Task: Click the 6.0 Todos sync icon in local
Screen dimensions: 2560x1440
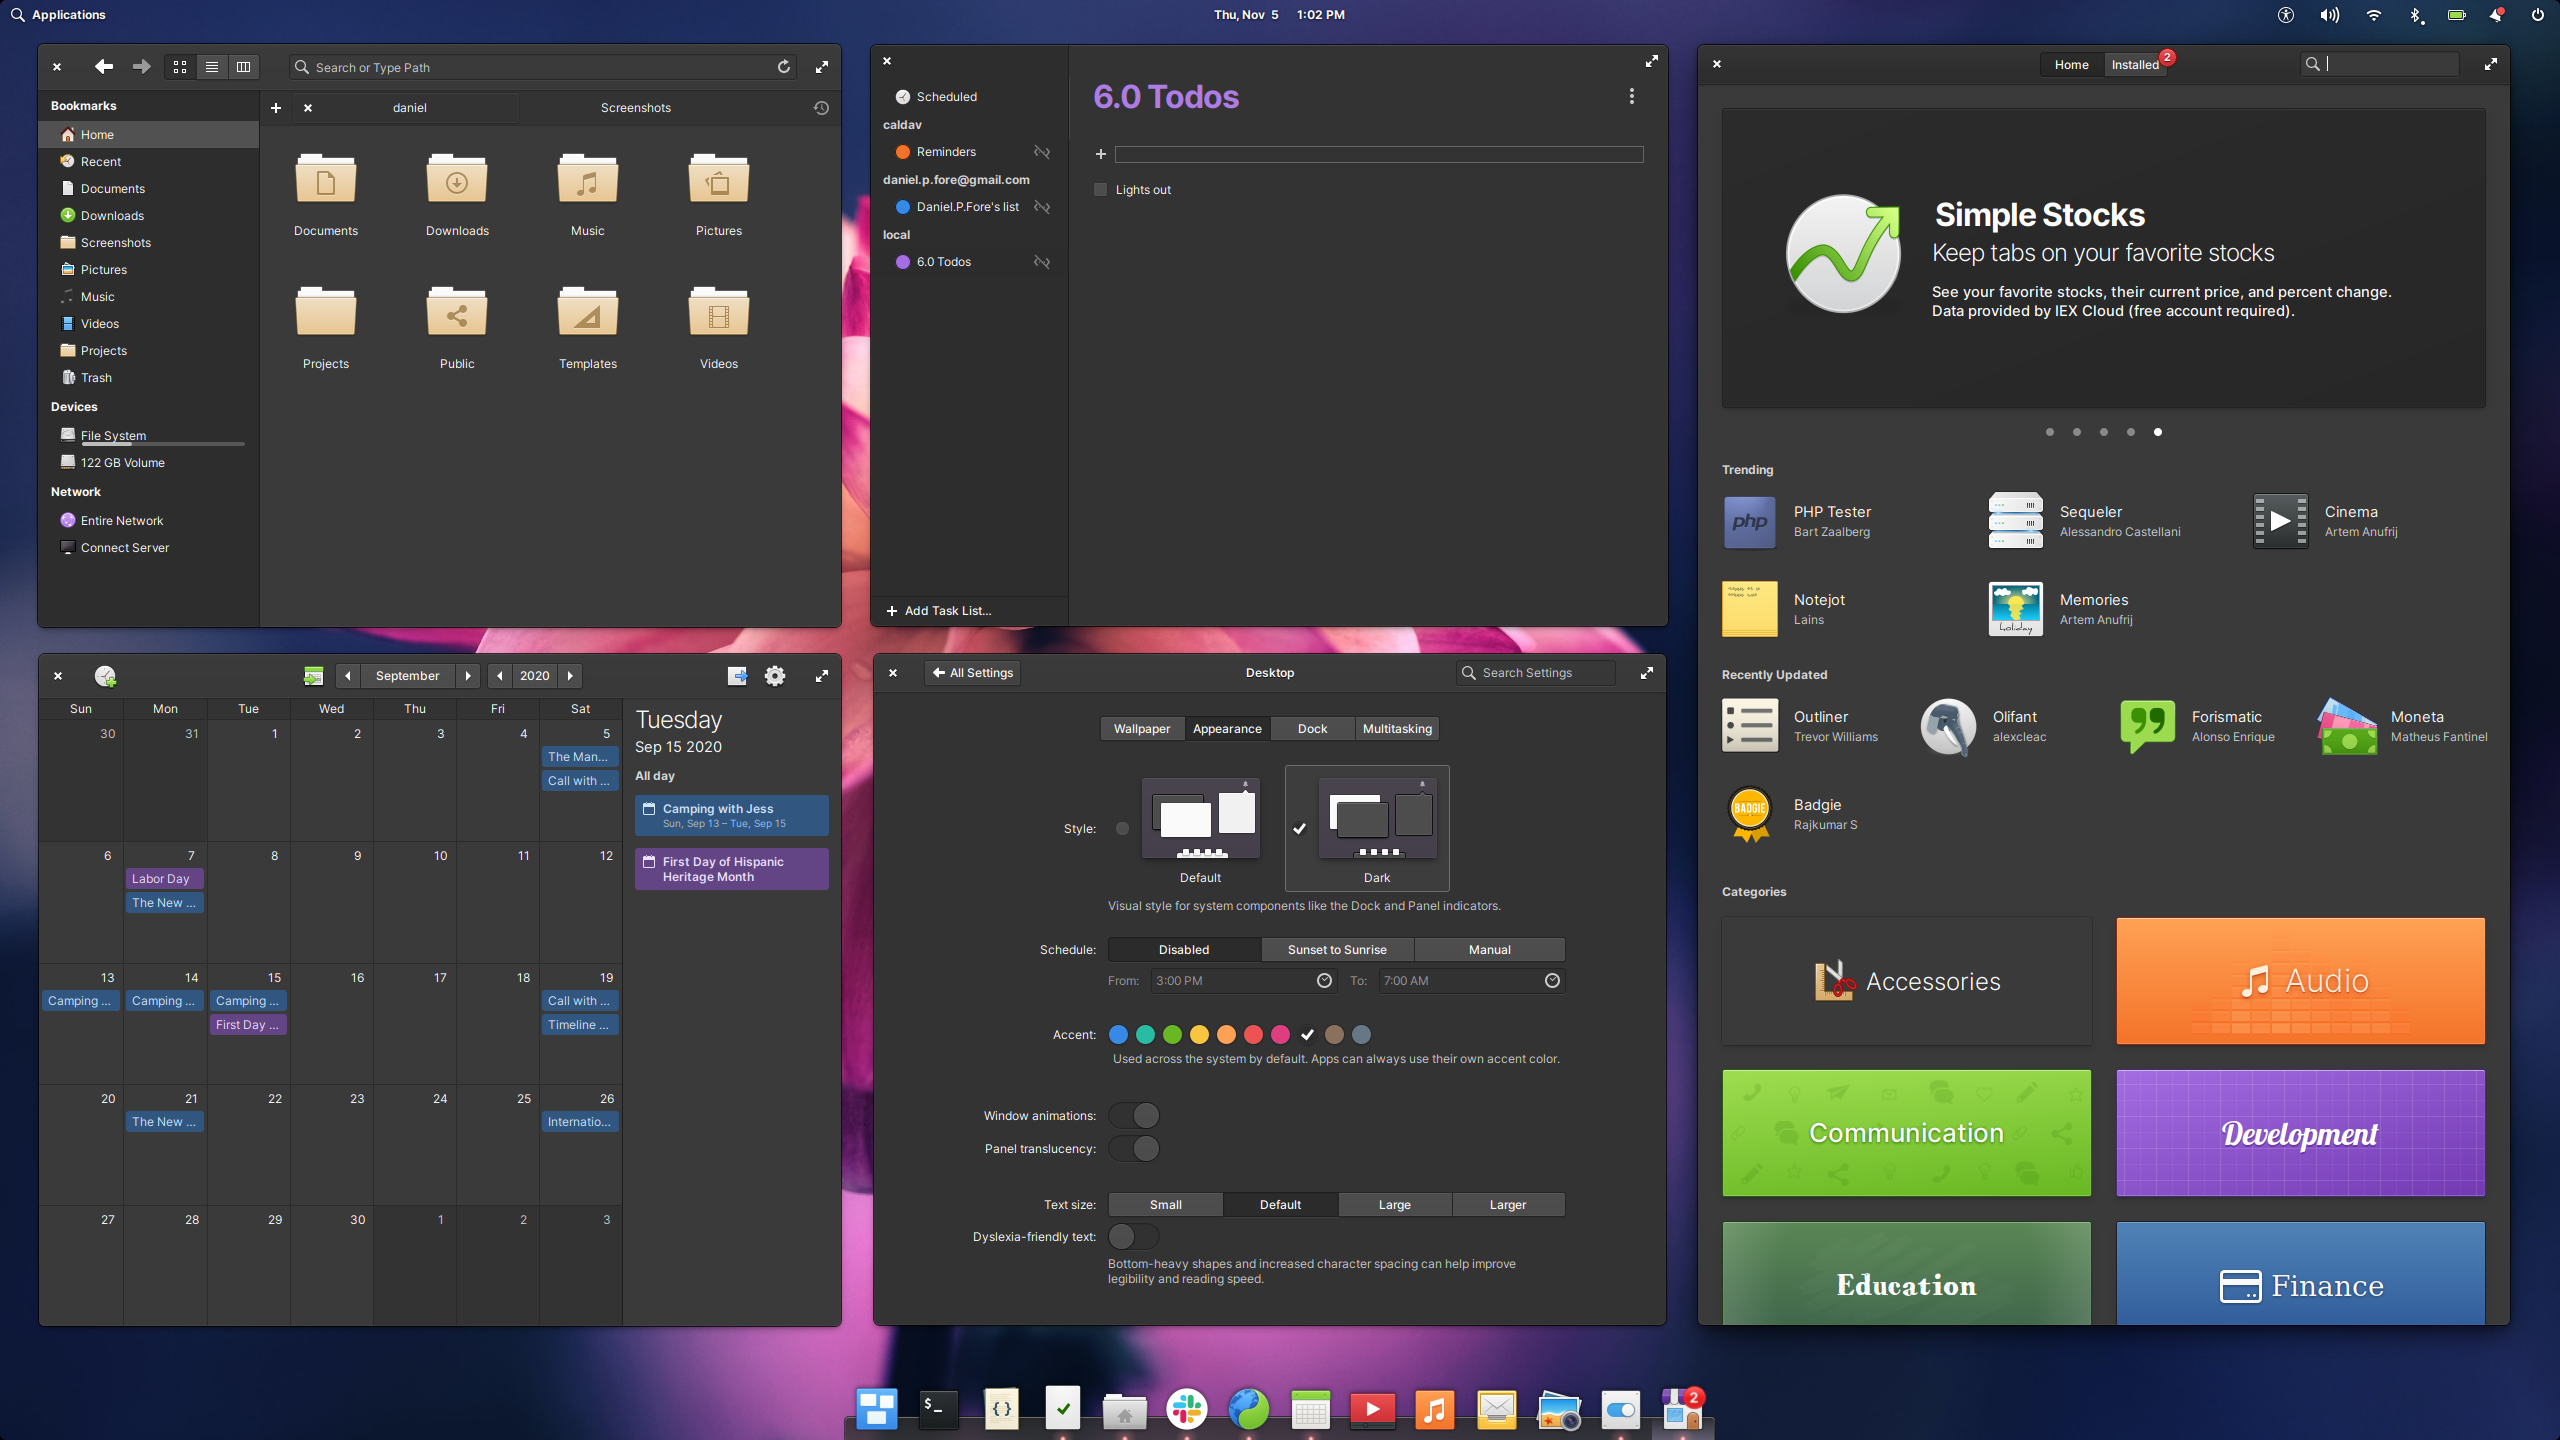Action: point(1041,262)
